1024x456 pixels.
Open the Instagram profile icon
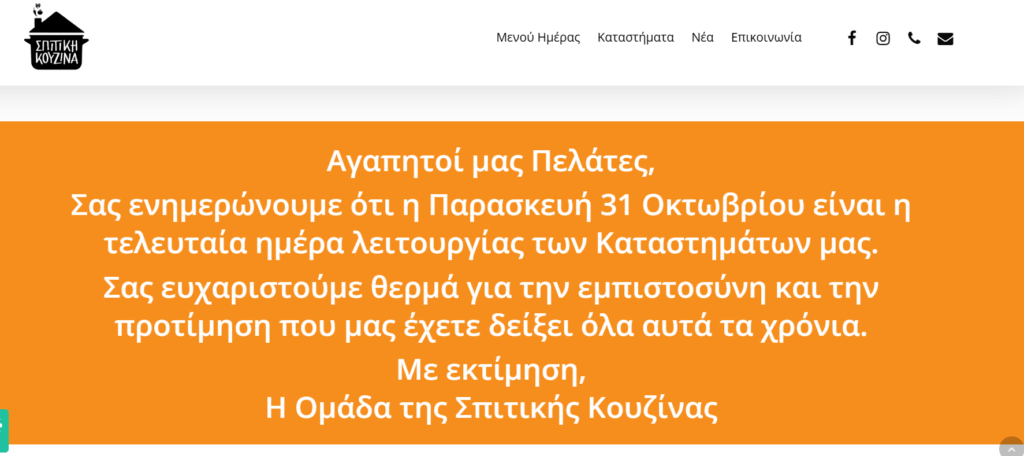coord(883,38)
